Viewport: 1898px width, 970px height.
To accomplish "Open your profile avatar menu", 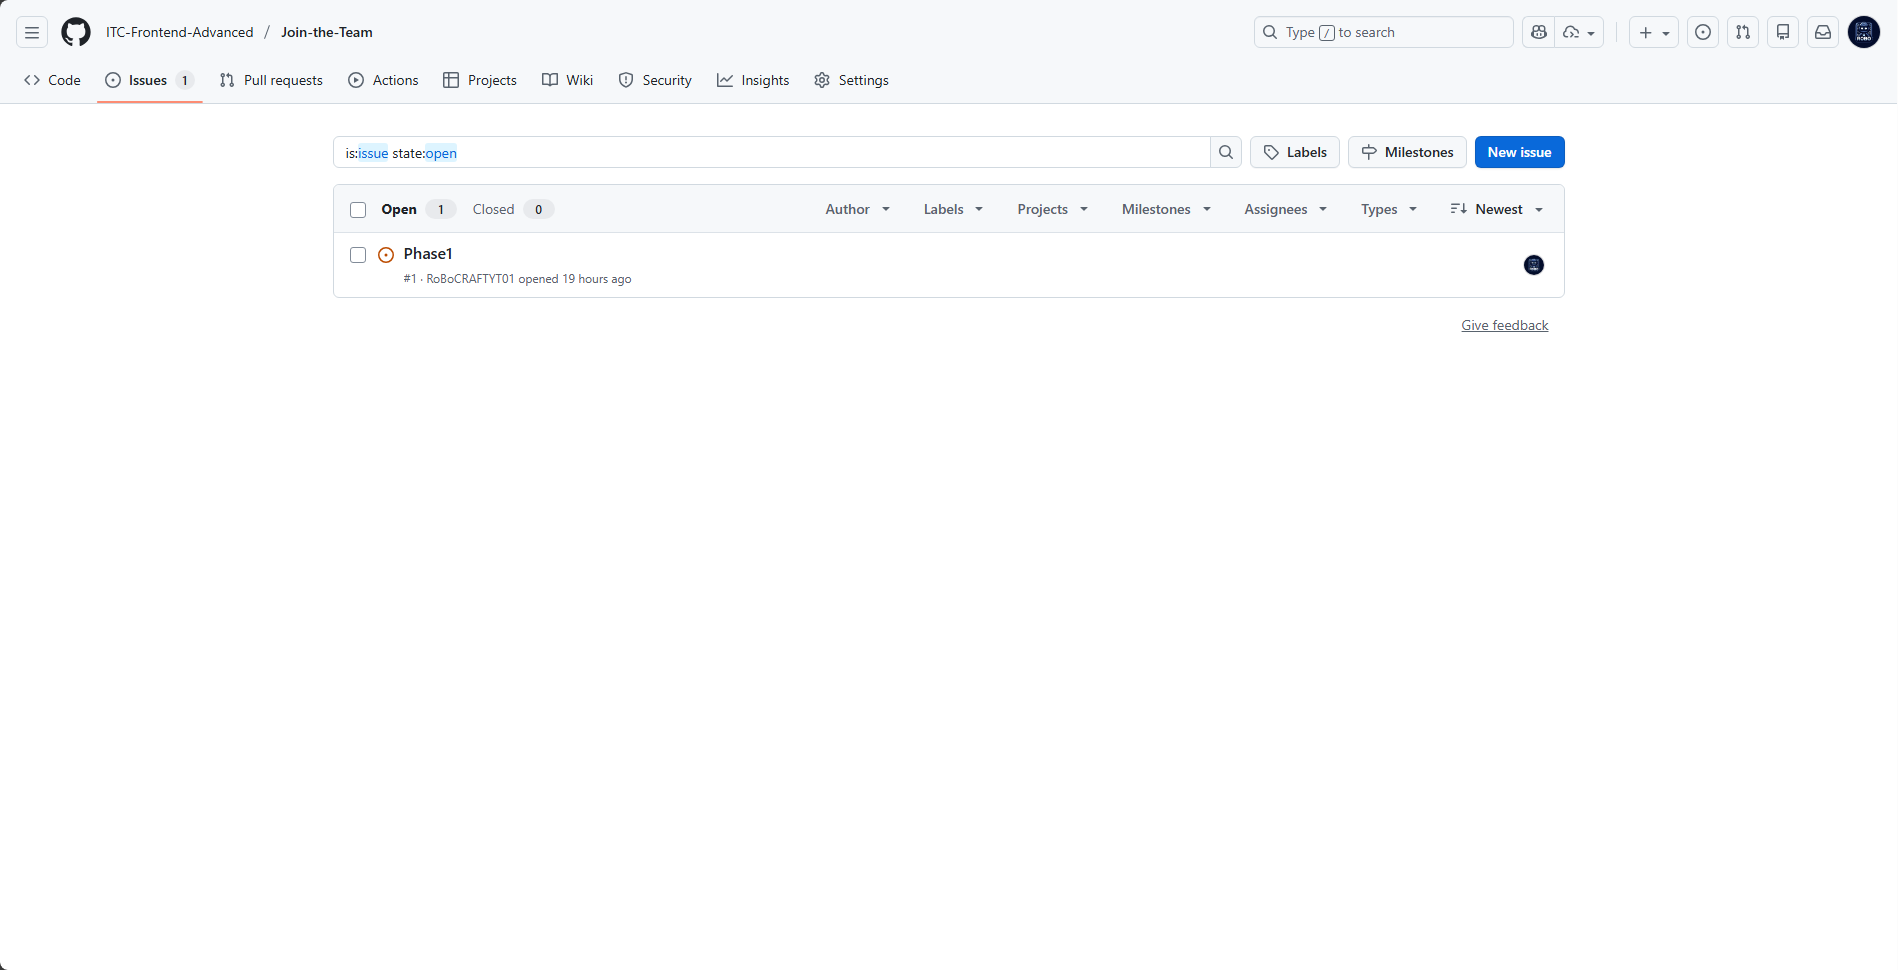I will [1863, 31].
